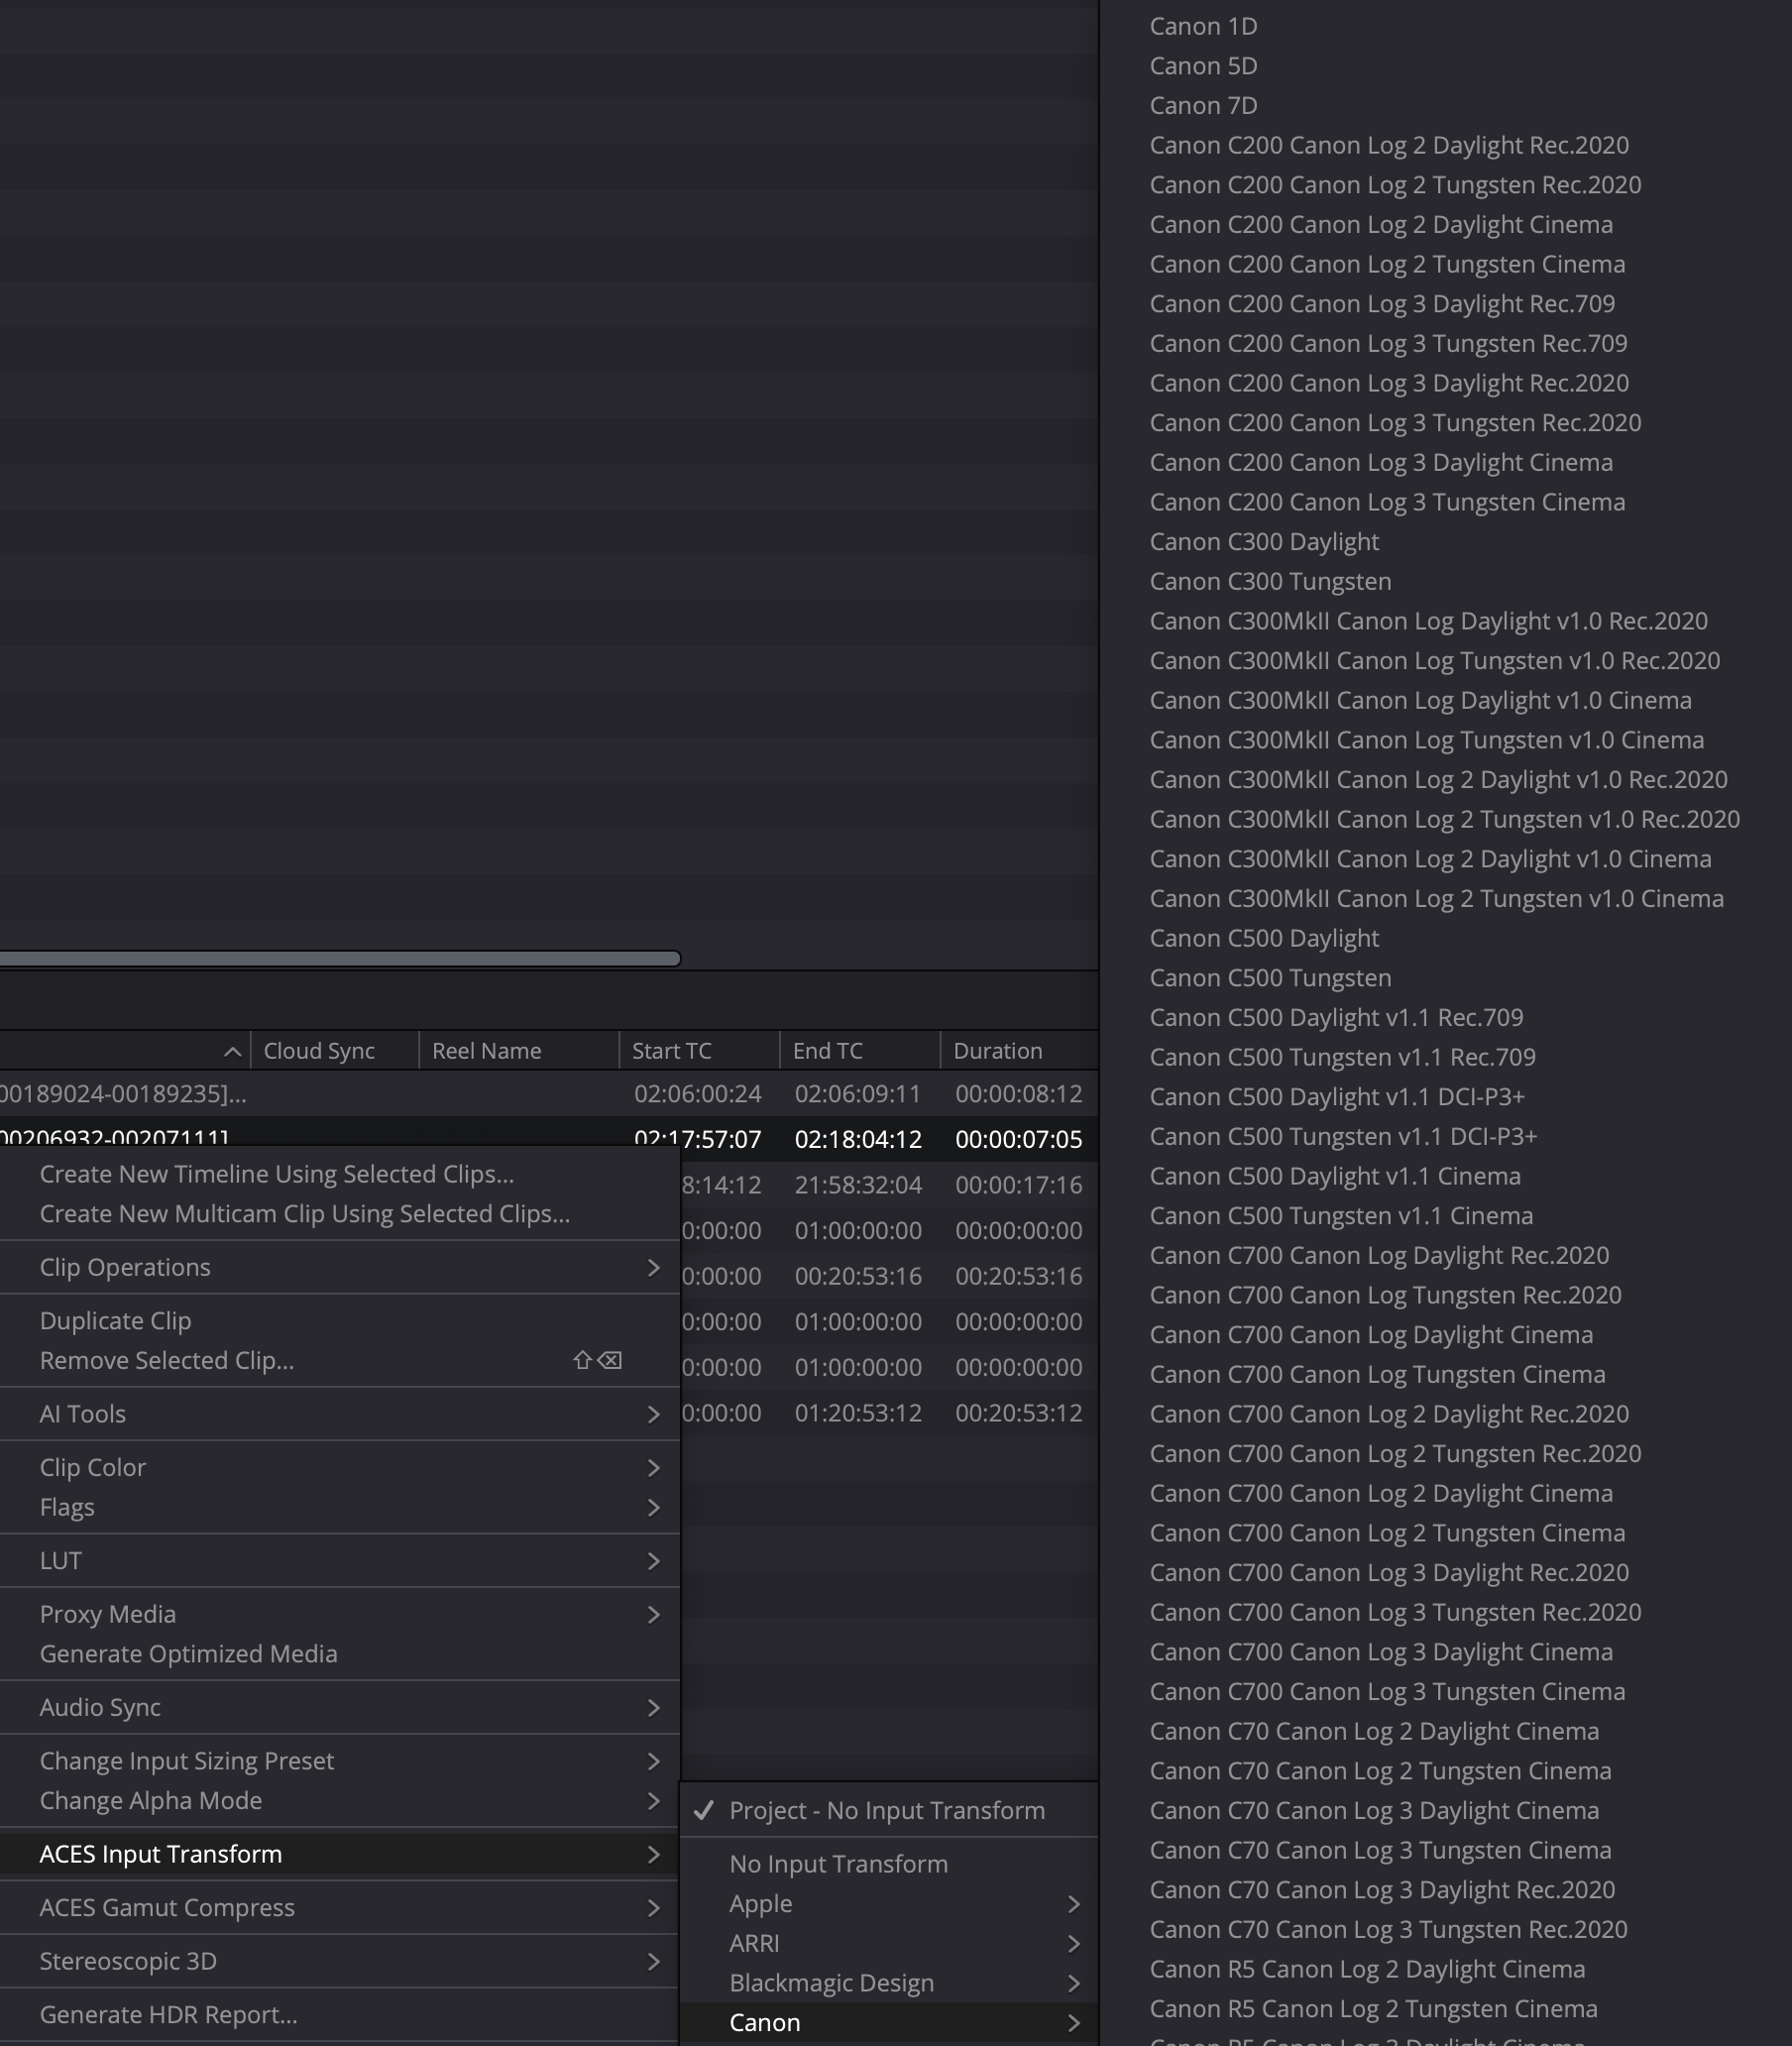Open the Stereoscopic 3D submenu

[x=339, y=1961]
